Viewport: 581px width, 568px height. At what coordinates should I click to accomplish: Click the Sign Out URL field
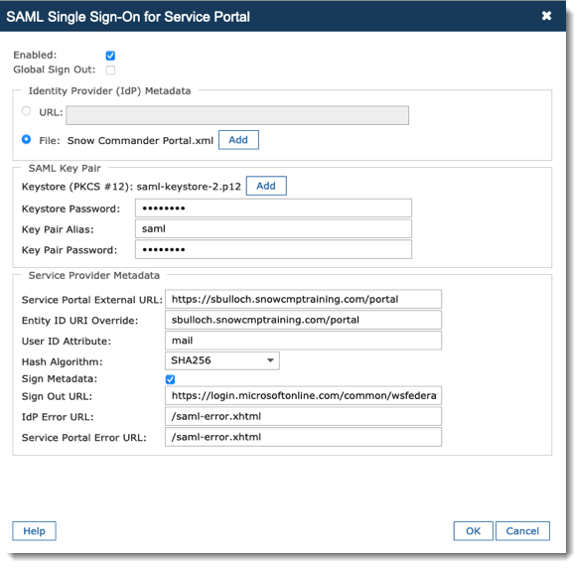point(303,396)
